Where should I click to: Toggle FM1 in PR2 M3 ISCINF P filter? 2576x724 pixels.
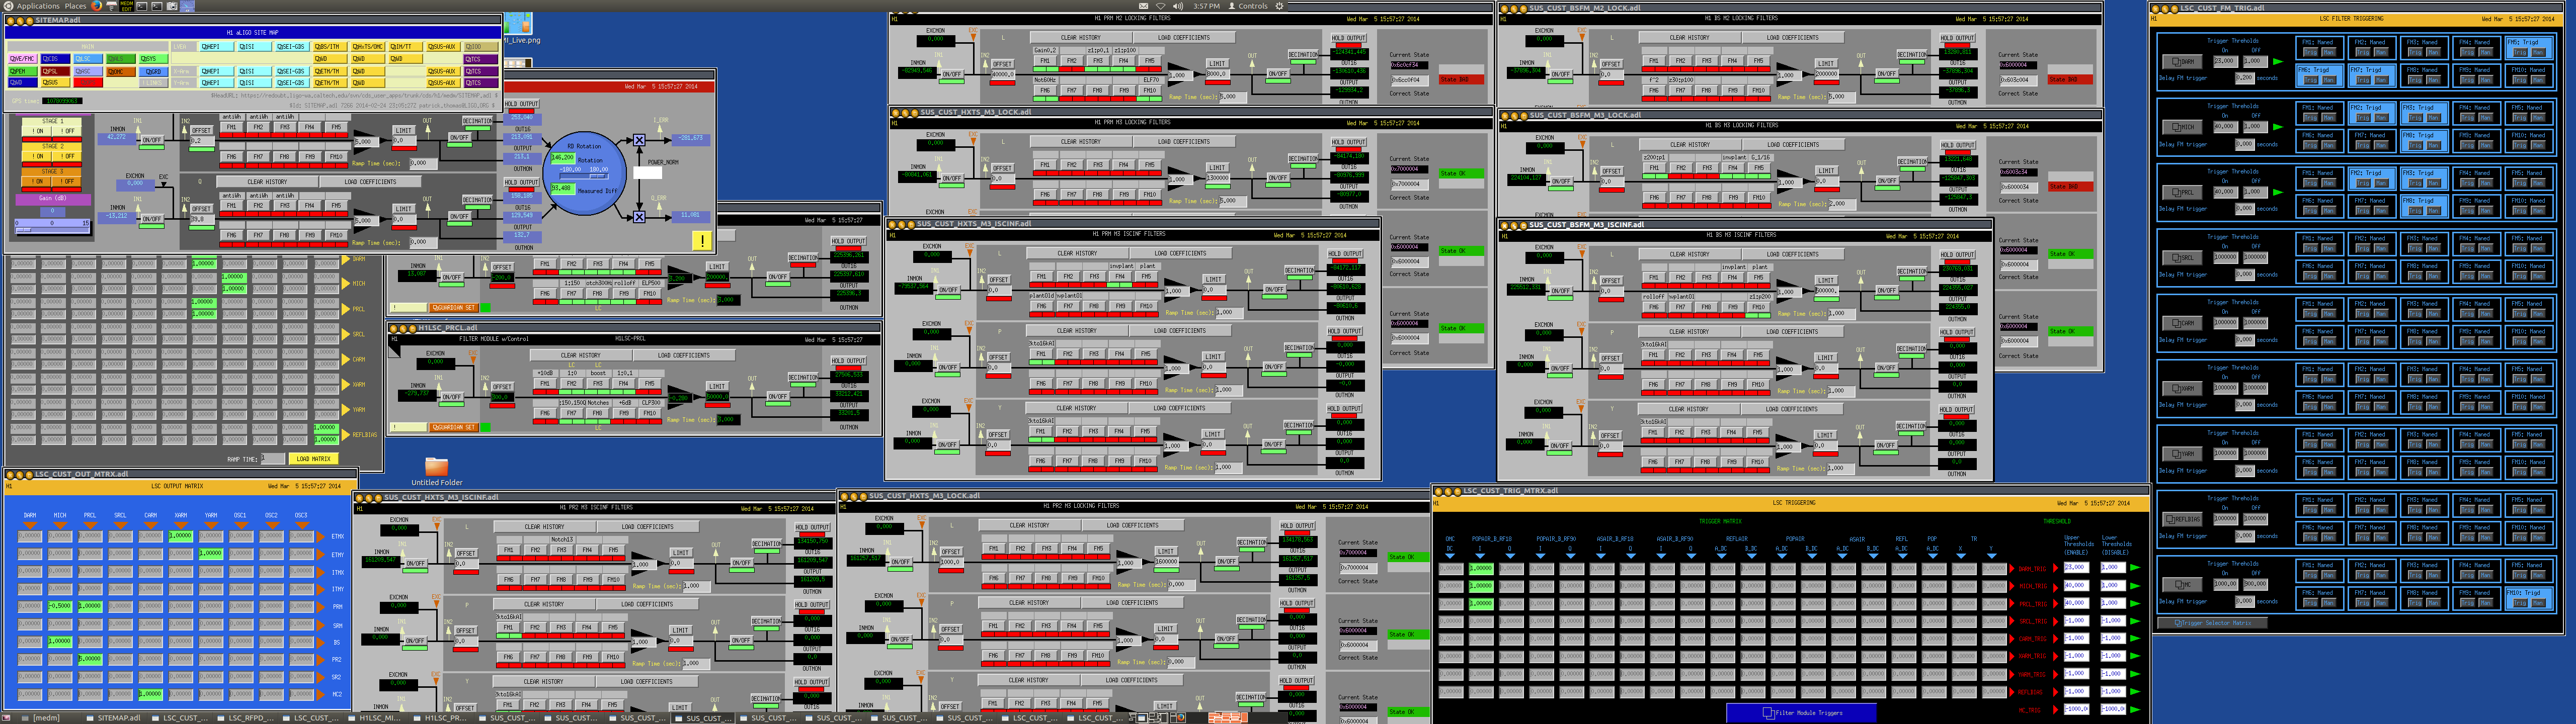click(508, 628)
